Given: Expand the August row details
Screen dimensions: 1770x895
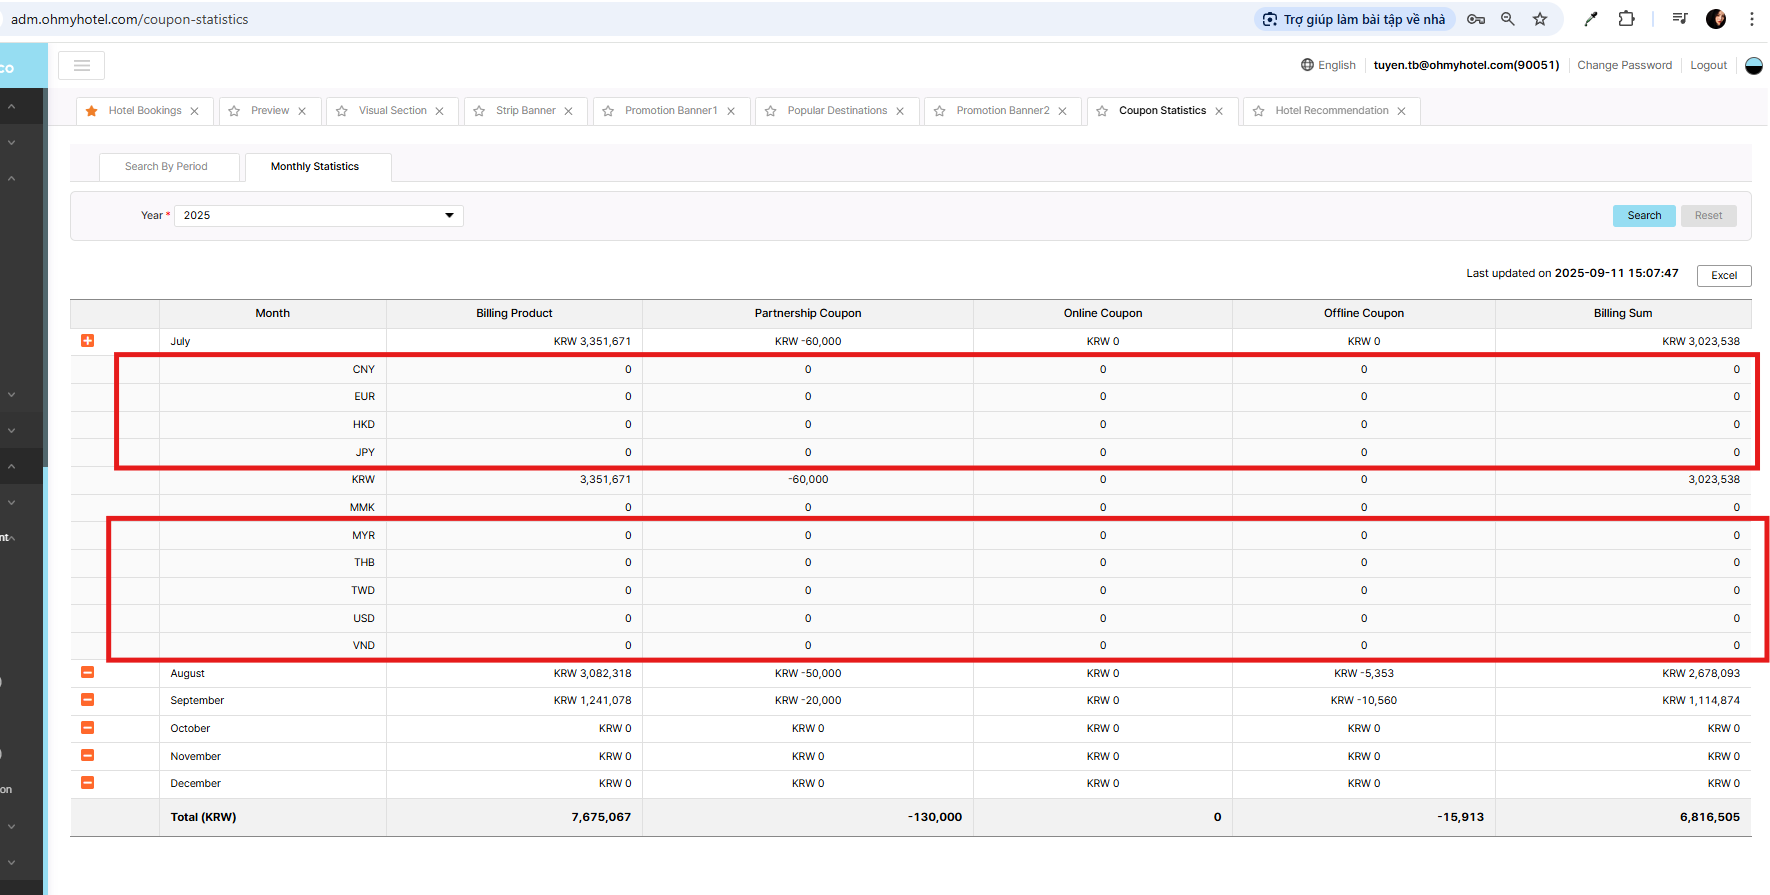Looking at the screenshot, I should (88, 673).
